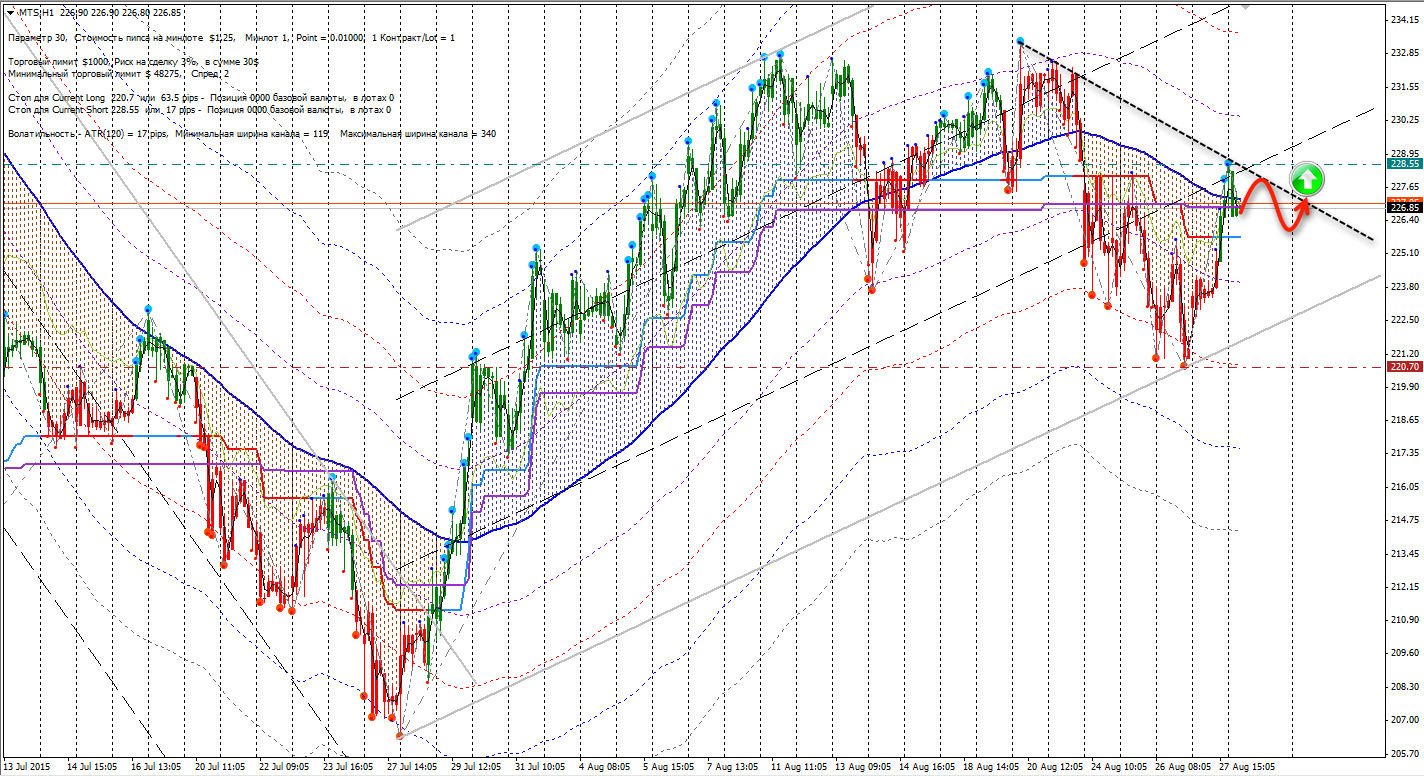
Task: Click the 231.55 price on the scale
Action: coord(1404,86)
